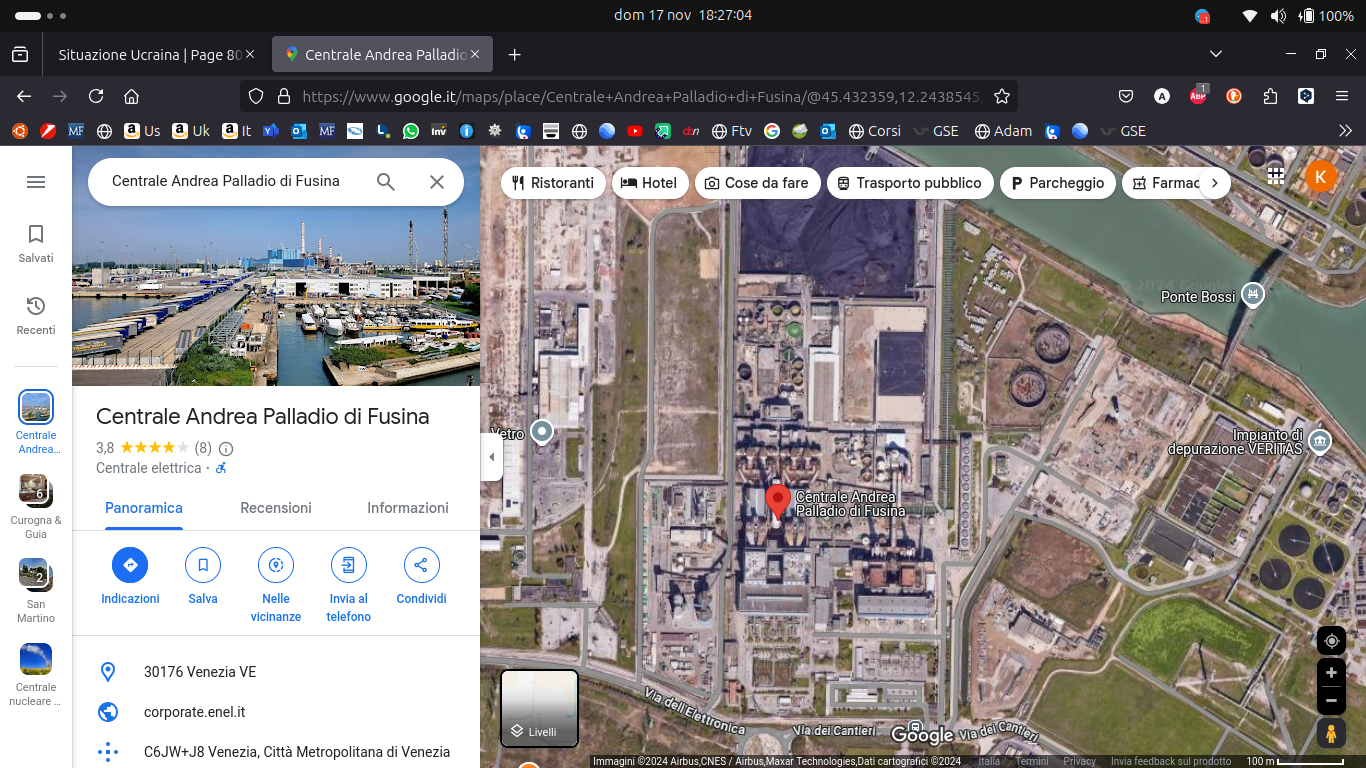Filter by Parcheggio chip
Screen dimensions: 1366x768
pyautogui.click(x=1058, y=183)
